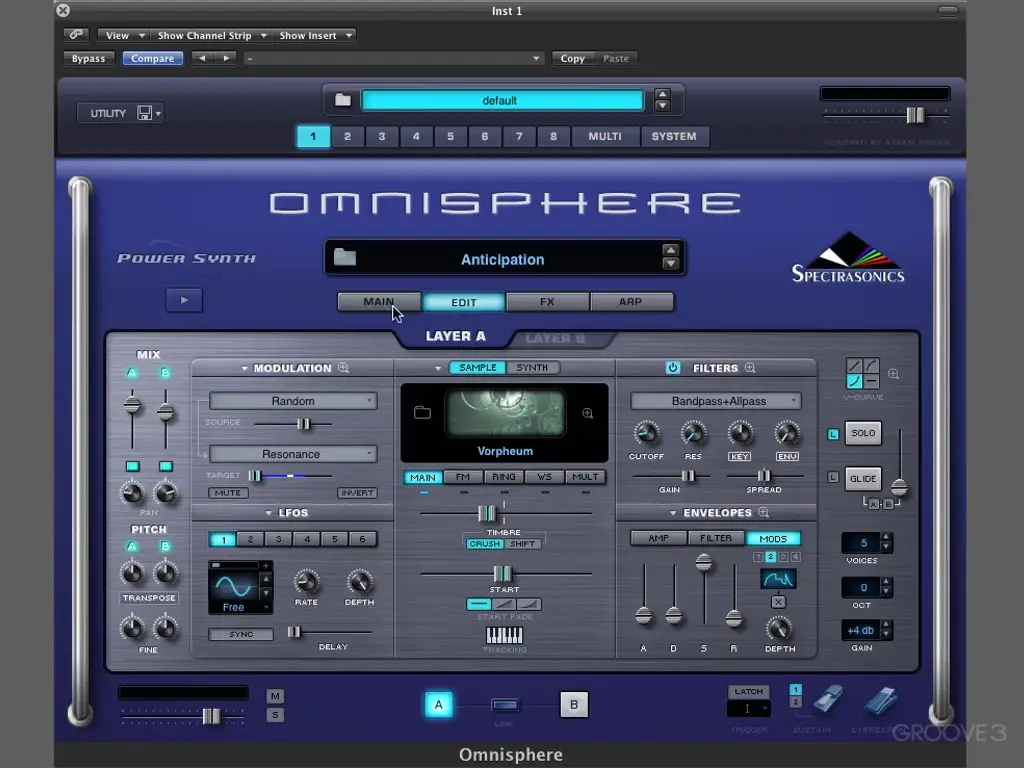Switch to the FX page tab
This screenshot has height=768, width=1024.
tap(547, 302)
